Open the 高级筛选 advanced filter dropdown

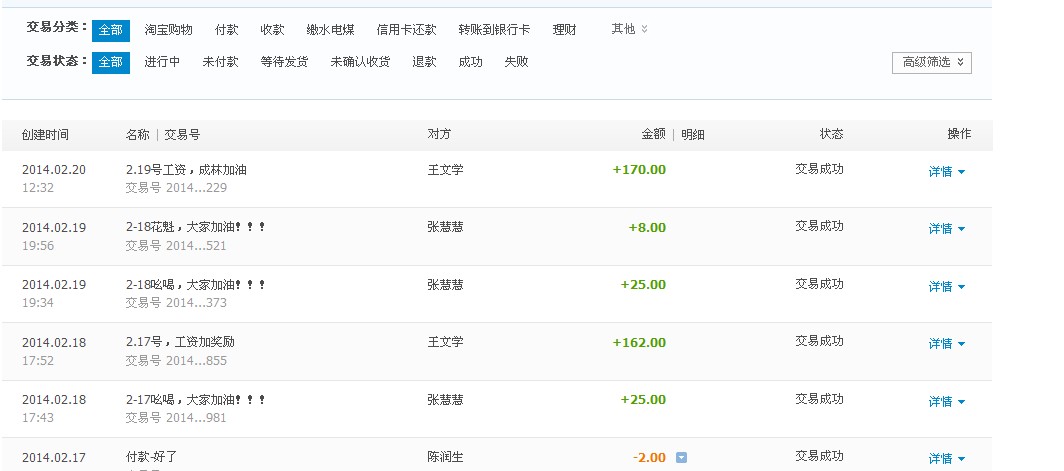click(x=931, y=62)
